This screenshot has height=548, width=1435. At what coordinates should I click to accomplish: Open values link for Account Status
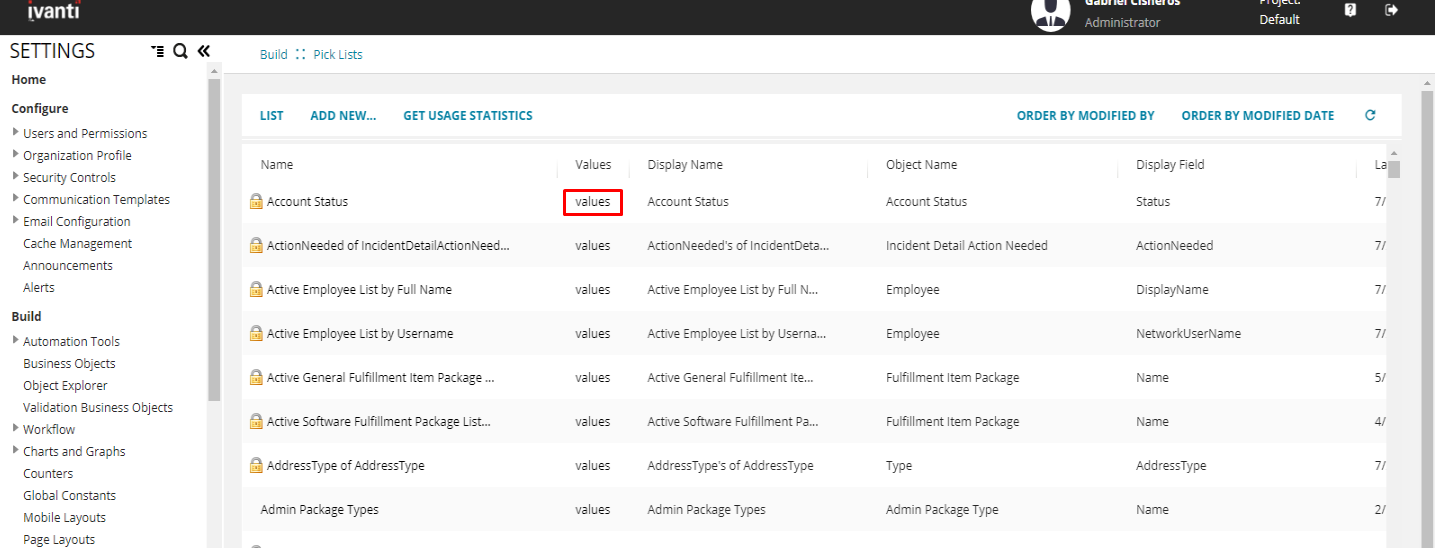click(x=592, y=202)
